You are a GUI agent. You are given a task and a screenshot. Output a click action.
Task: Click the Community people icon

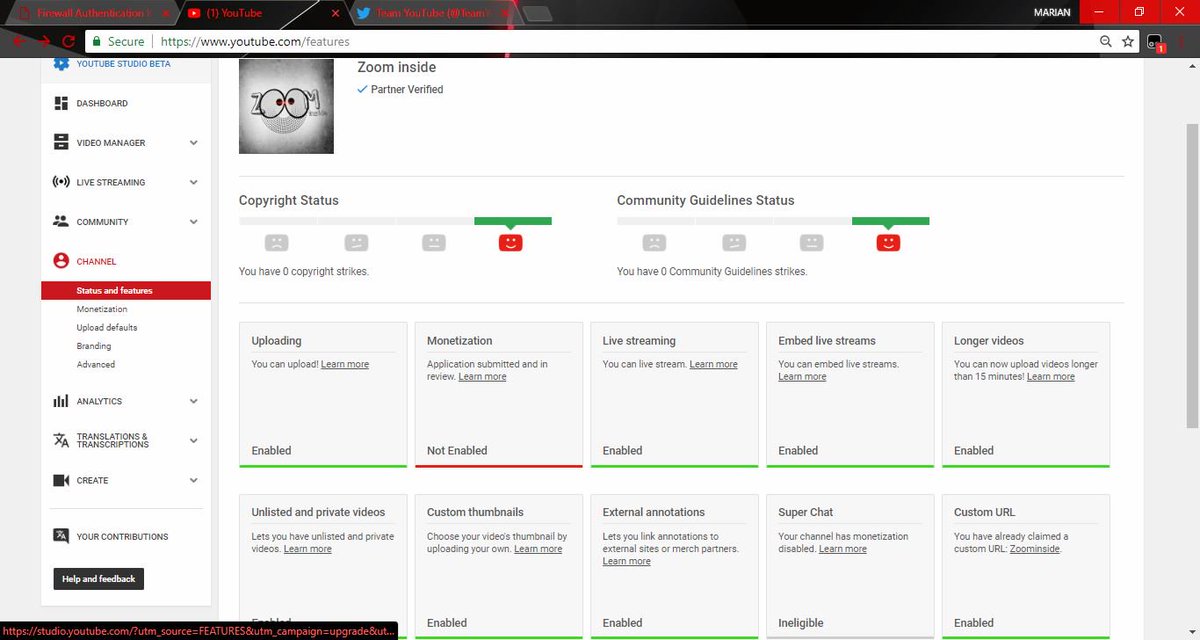pos(61,221)
